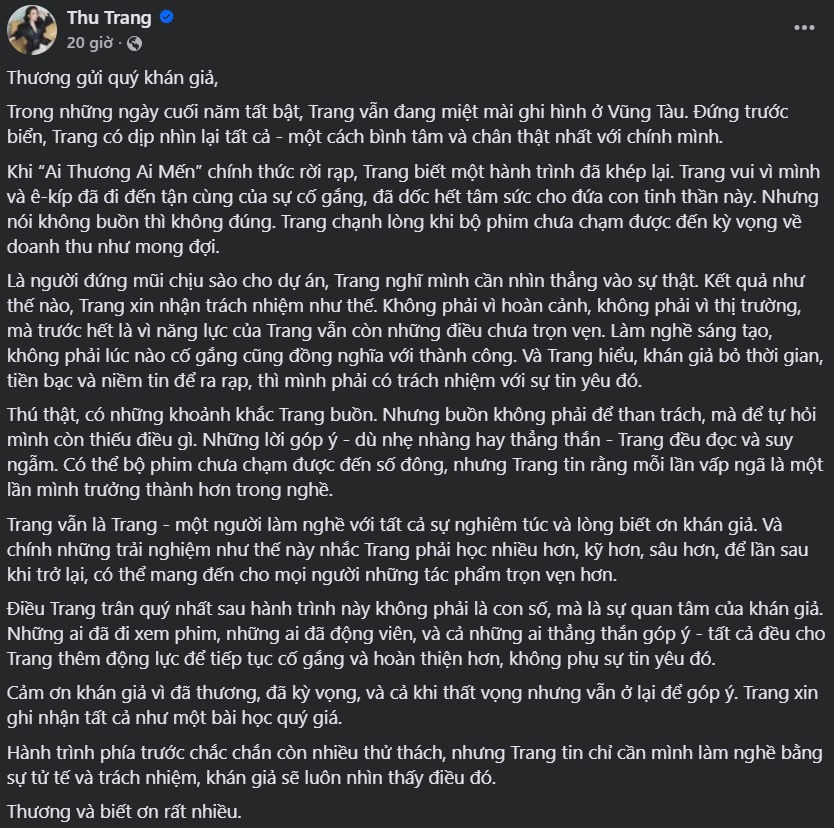Click the paragraph starting "Trong những ngày cuối năm"
This screenshot has height=828, width=834.
click(400, 122)
